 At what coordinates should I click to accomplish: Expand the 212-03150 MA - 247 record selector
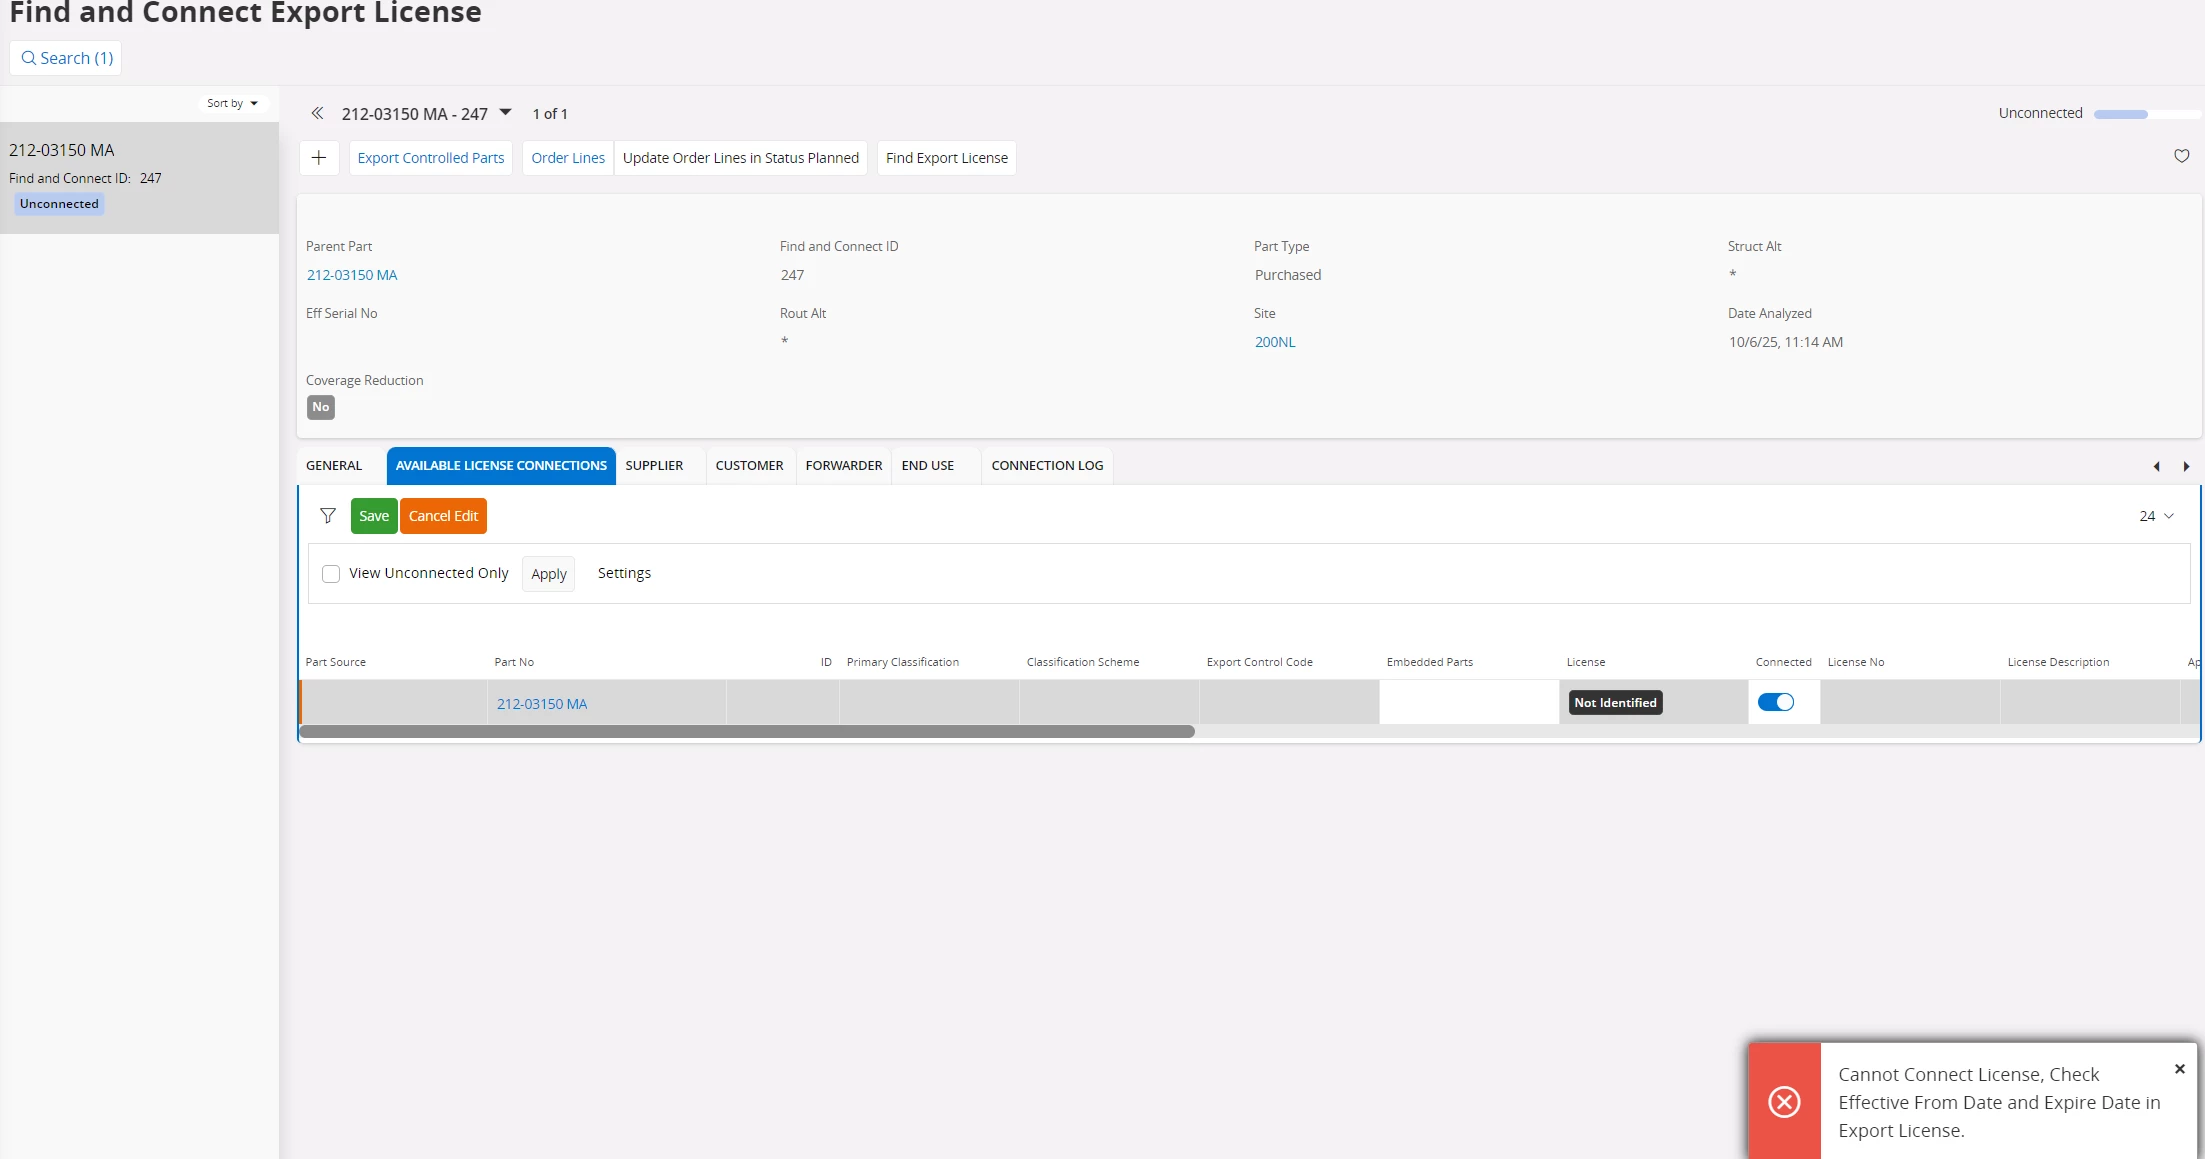pos(506,112)
